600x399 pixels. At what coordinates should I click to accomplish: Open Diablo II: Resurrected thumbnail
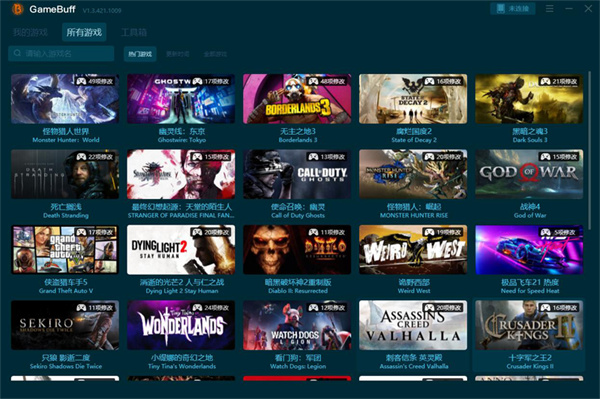tap(297, 249)
